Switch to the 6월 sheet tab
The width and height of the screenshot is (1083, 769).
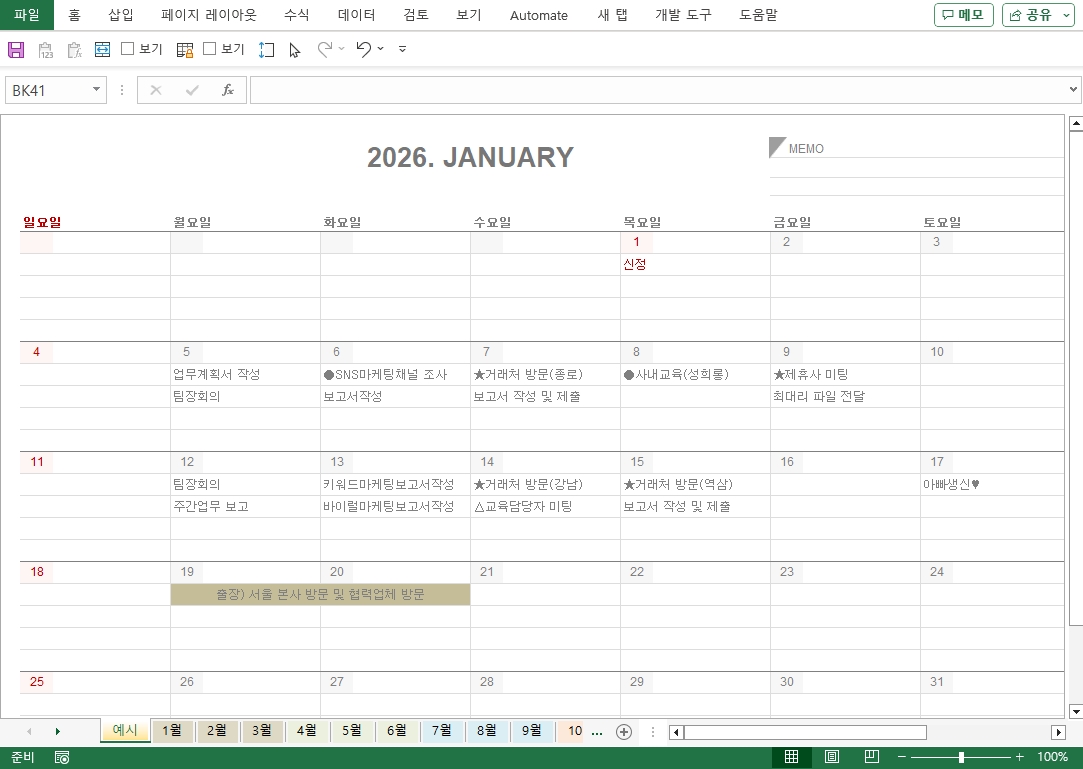pos(397,731)
